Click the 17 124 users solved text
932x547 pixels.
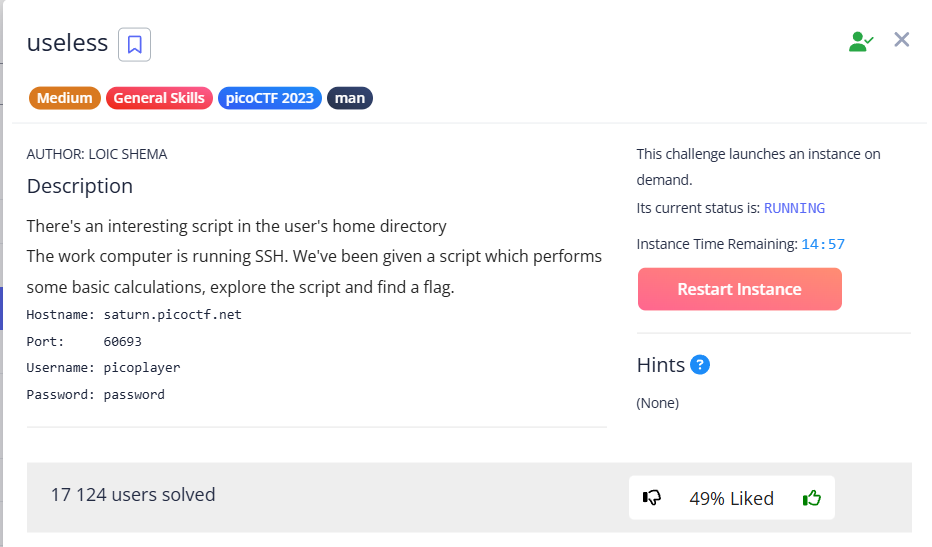point(133,494)
